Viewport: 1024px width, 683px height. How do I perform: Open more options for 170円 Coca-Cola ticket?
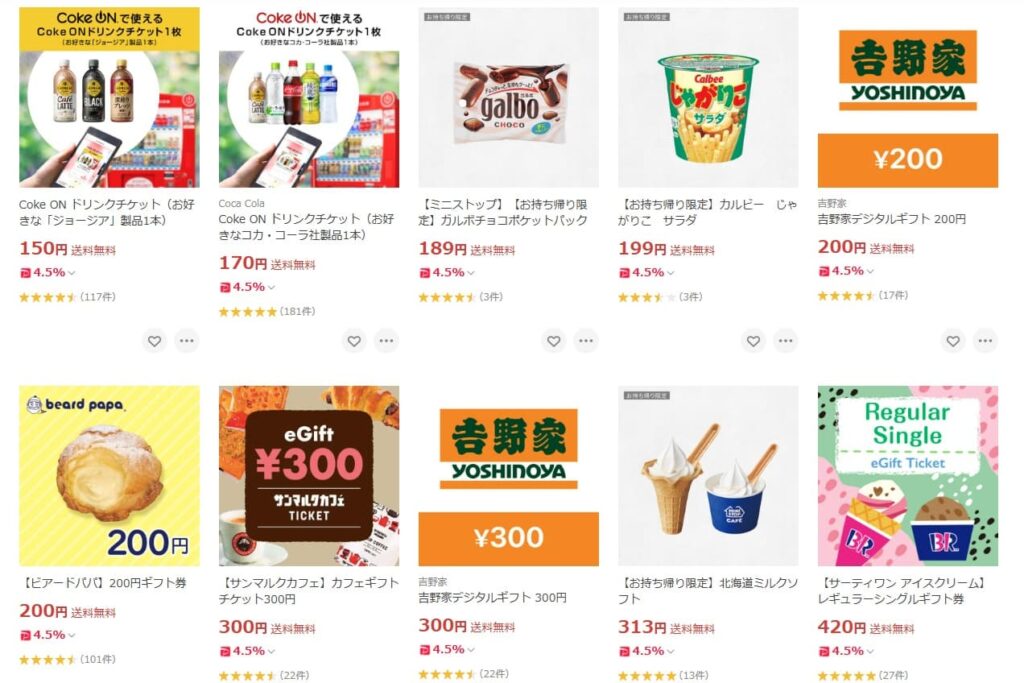(387, 341)
